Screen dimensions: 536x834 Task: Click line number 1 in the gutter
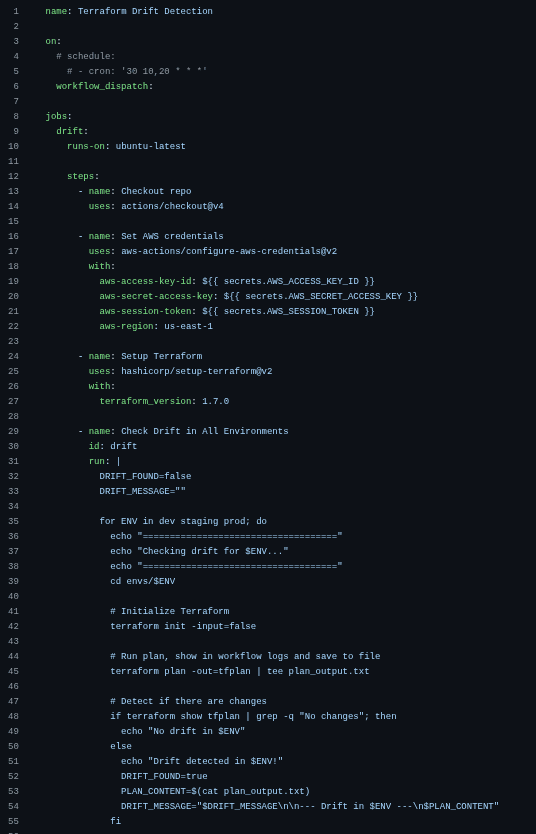(x=16, y=11)
